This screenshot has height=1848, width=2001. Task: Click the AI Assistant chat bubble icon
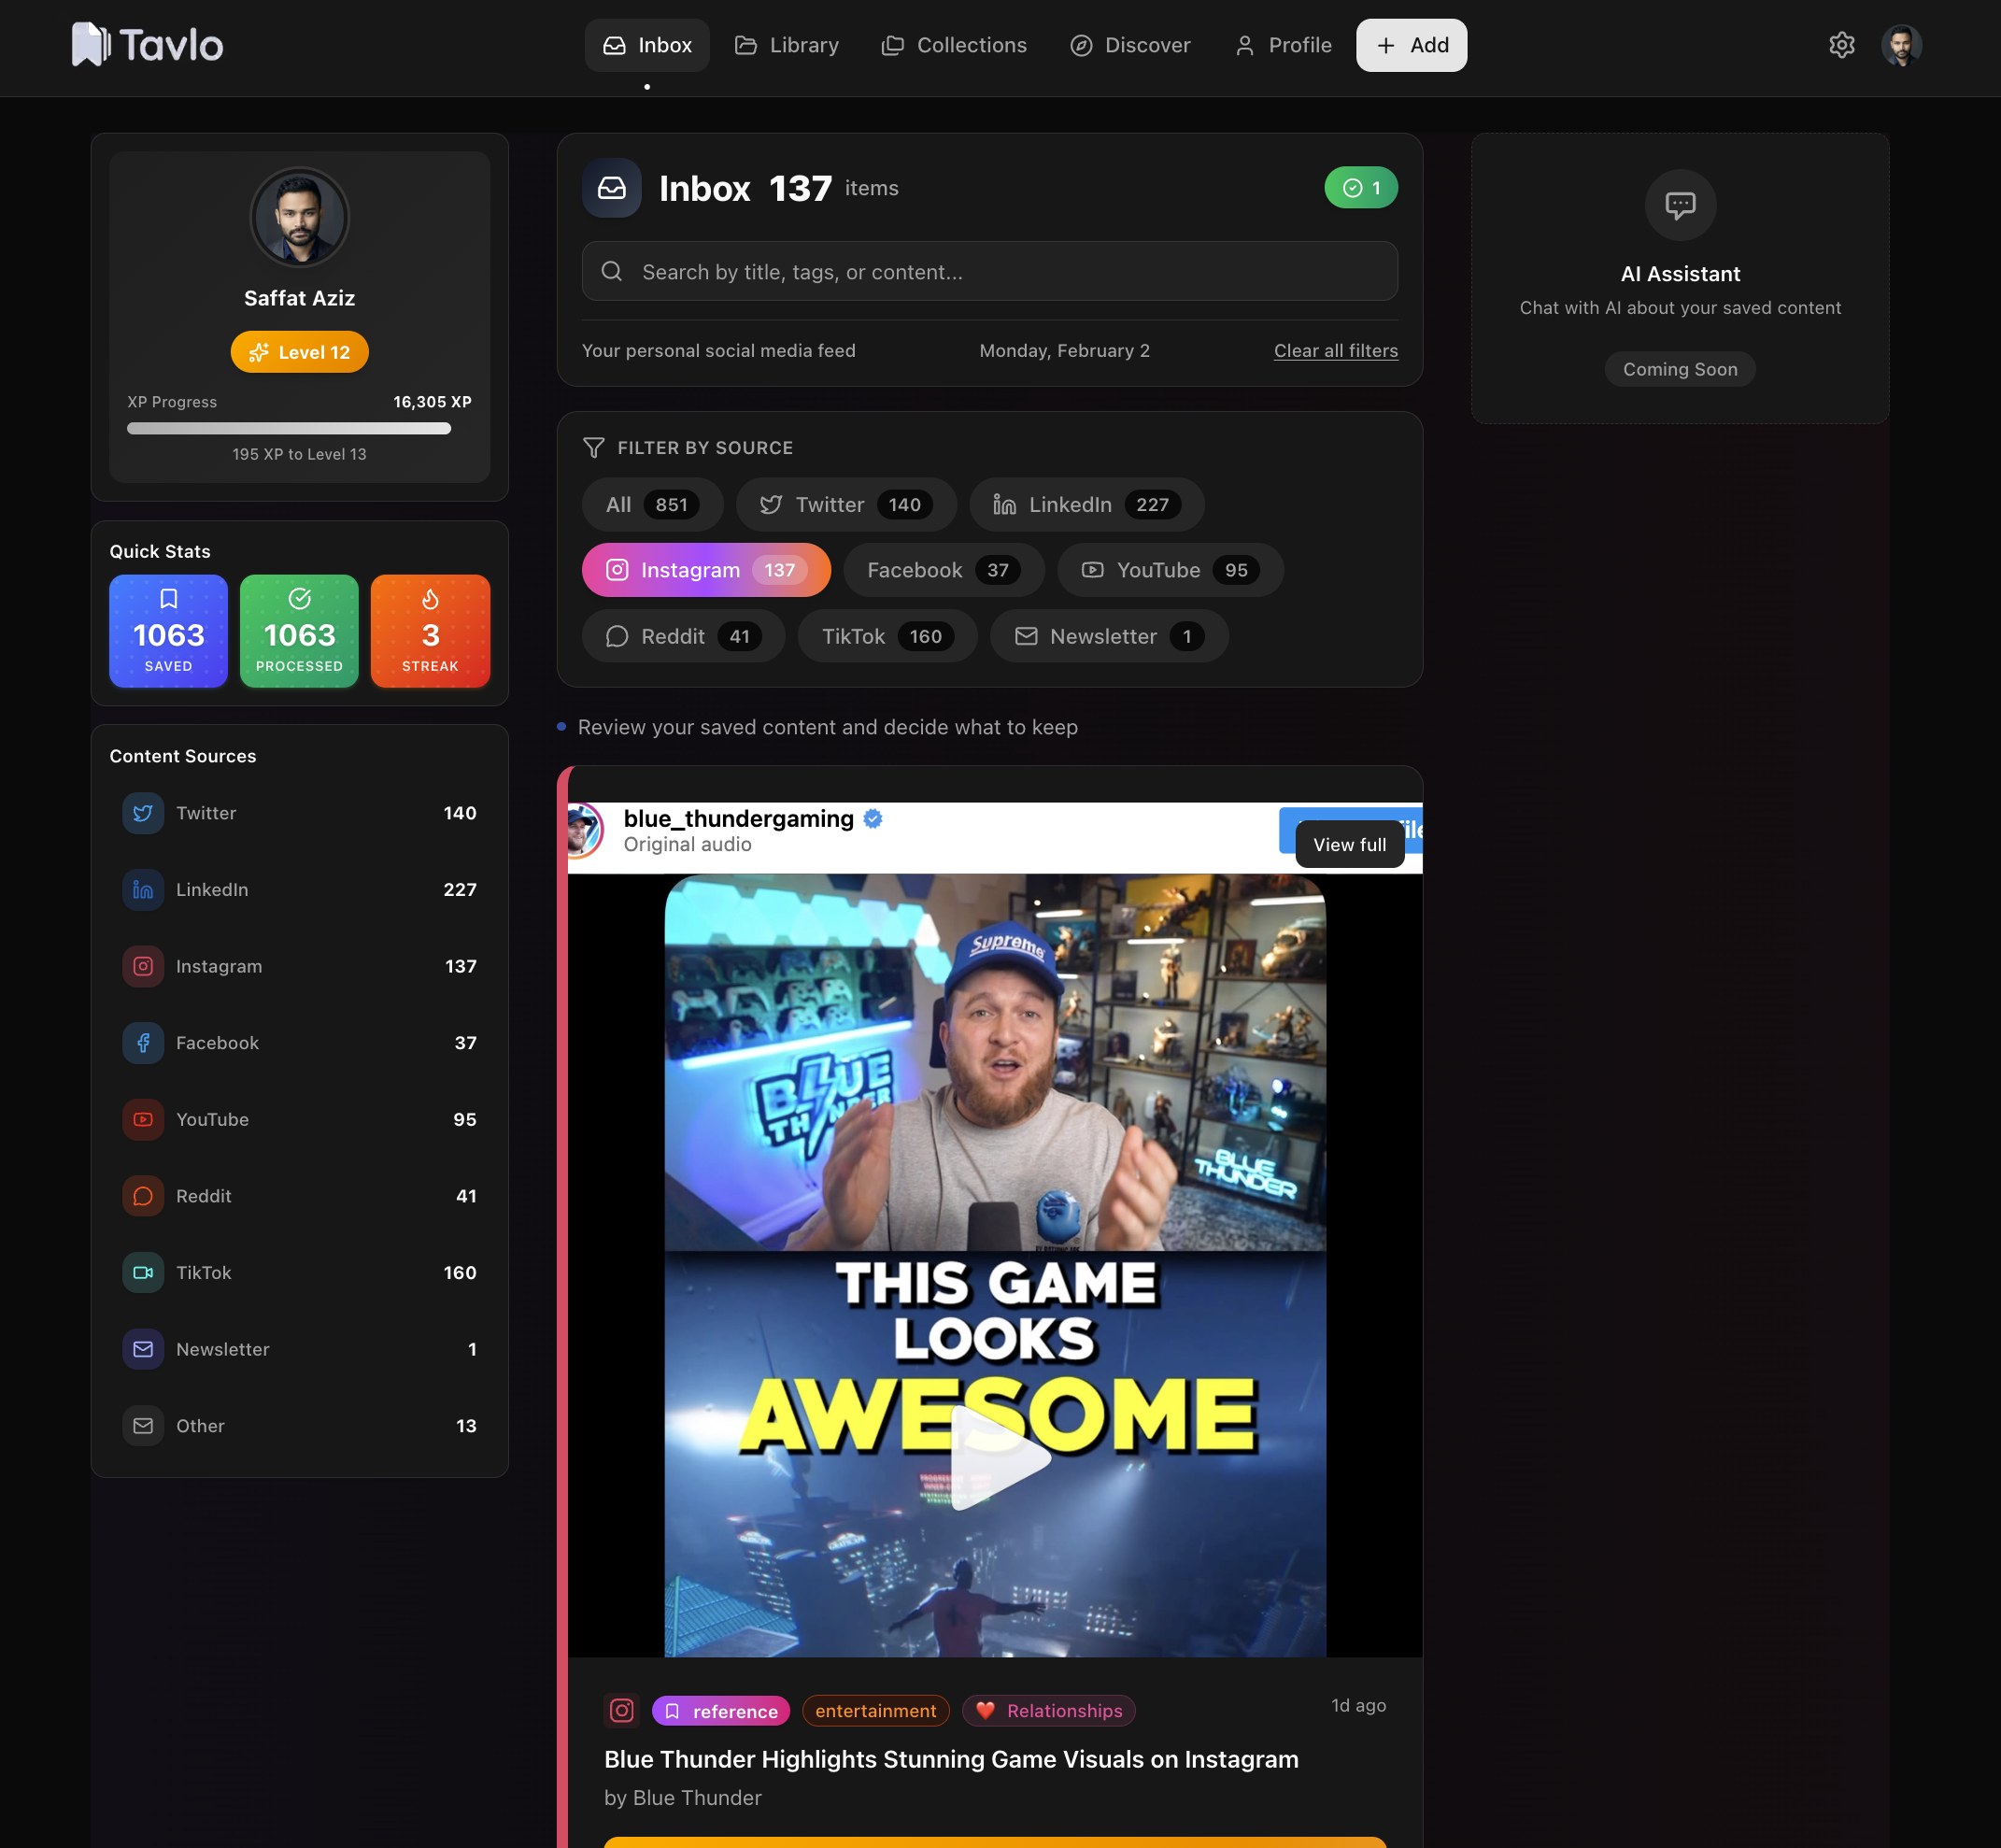tap(1679, 205)
